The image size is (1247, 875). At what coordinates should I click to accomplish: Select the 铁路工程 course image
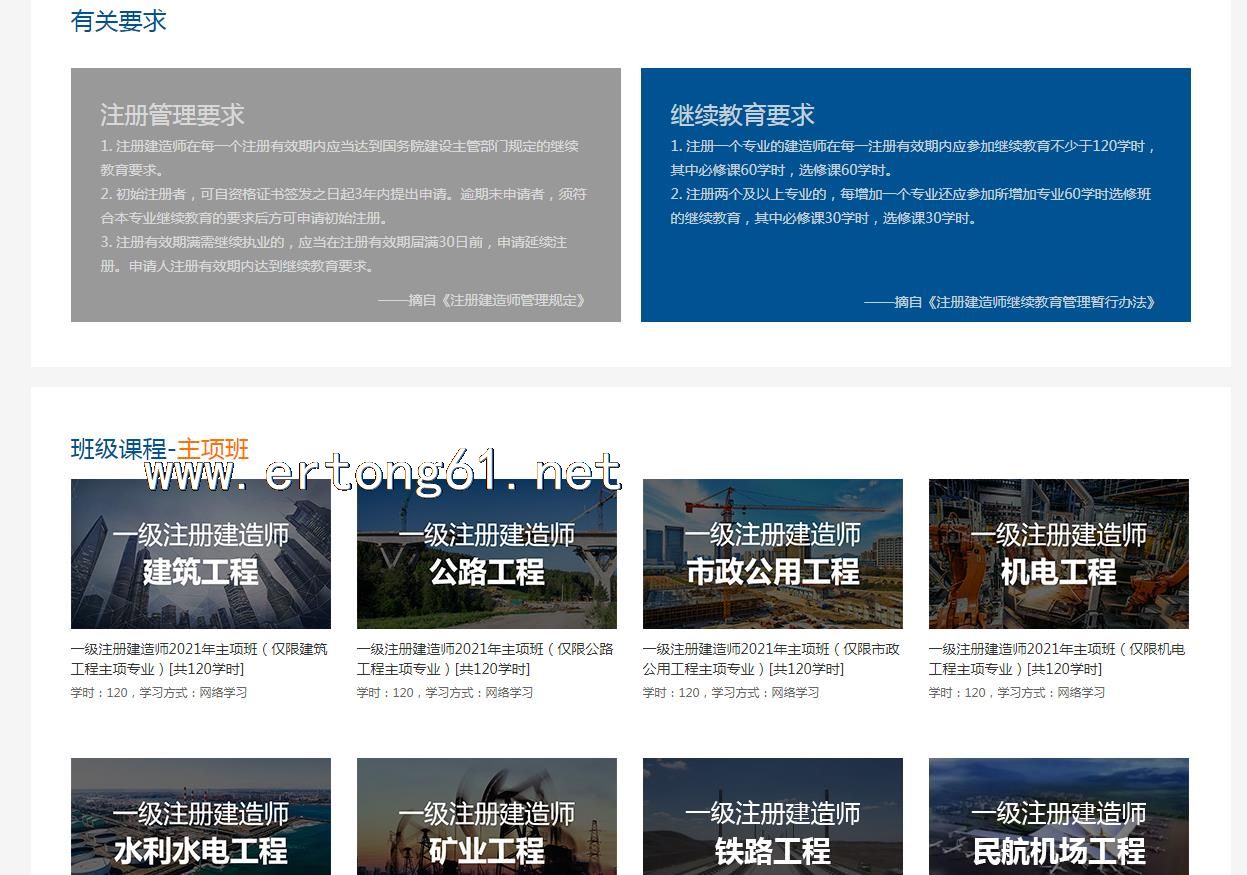(x=772, y=816)
